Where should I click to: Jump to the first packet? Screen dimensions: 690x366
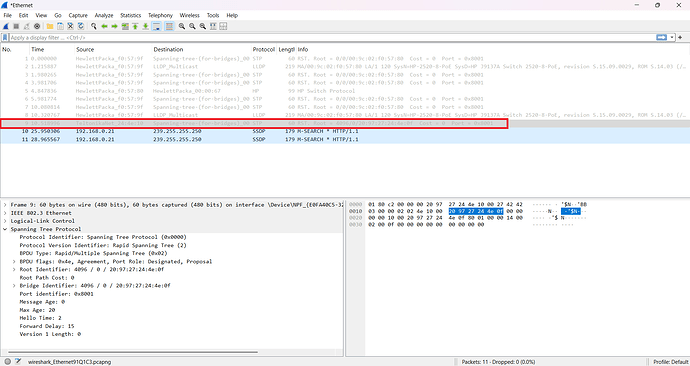click(x=136, y=26)
